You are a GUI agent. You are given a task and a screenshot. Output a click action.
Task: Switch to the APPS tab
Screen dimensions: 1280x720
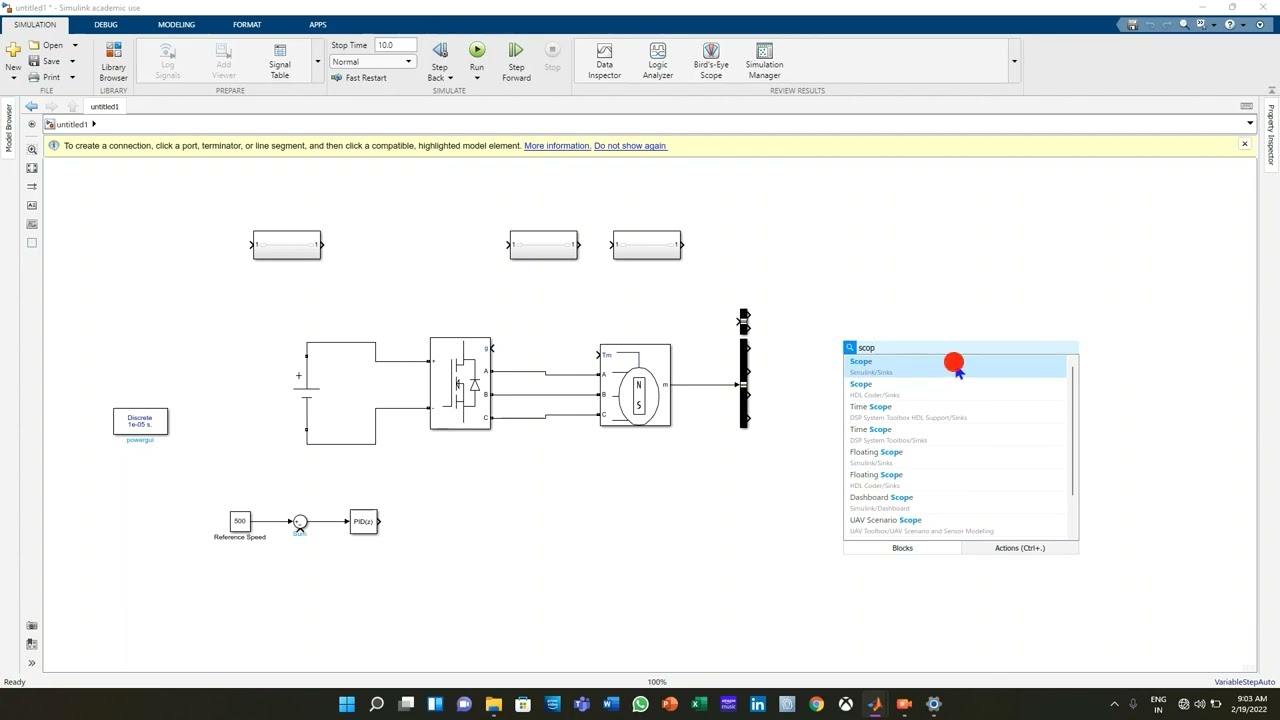[318, 24]
